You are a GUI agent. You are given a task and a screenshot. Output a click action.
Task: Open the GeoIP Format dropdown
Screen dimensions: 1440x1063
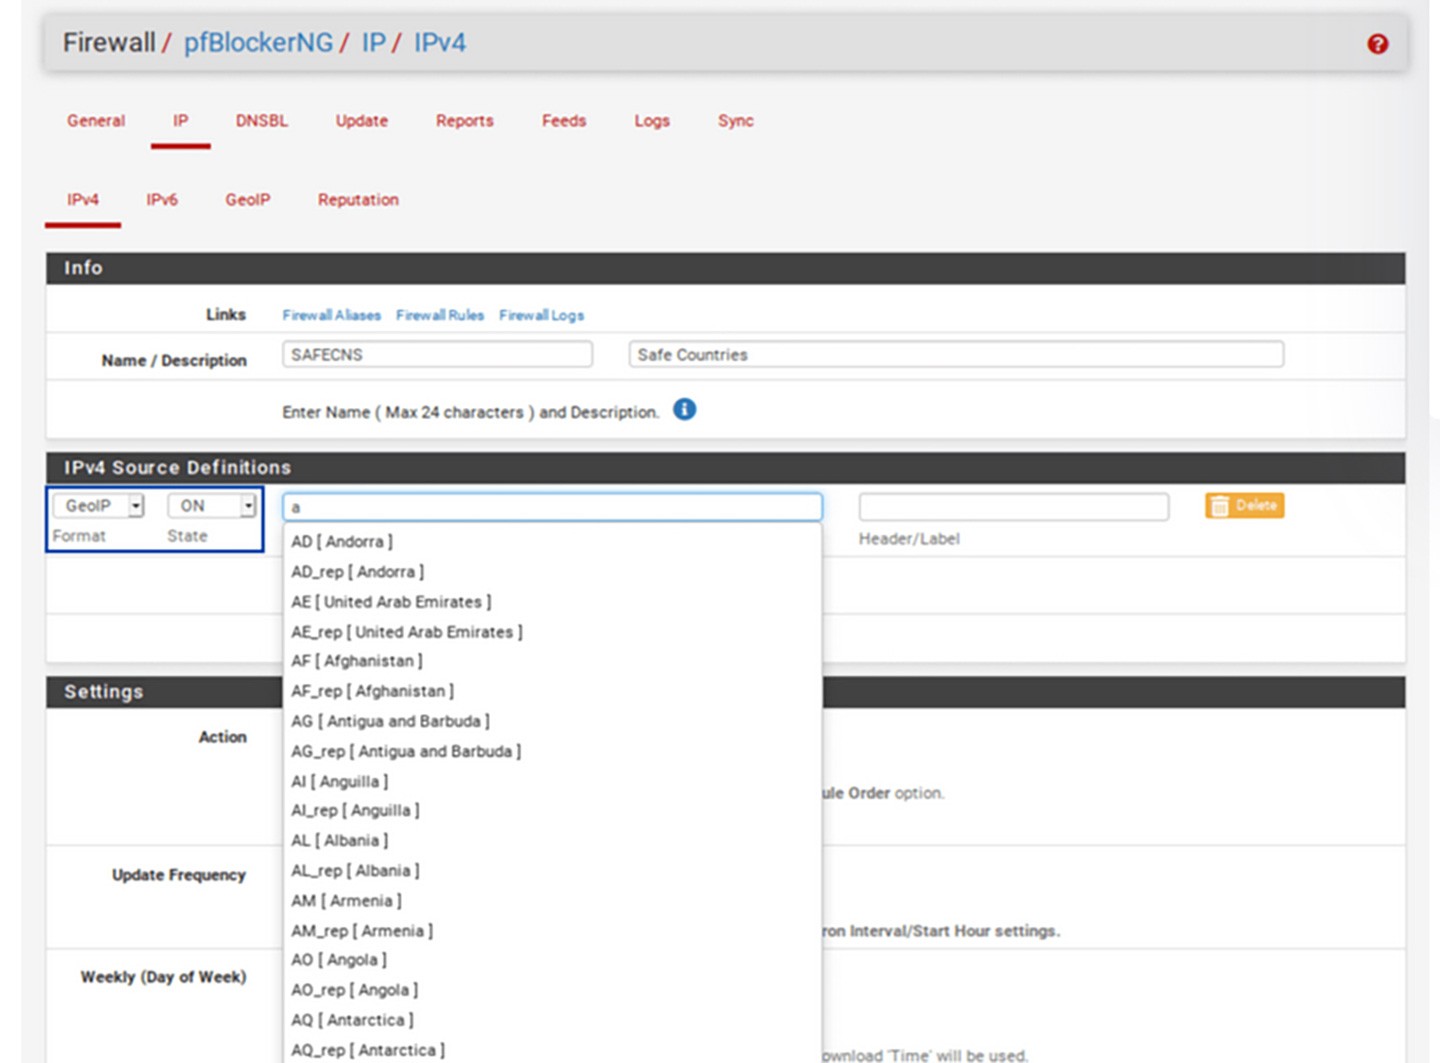click(98, 506)
